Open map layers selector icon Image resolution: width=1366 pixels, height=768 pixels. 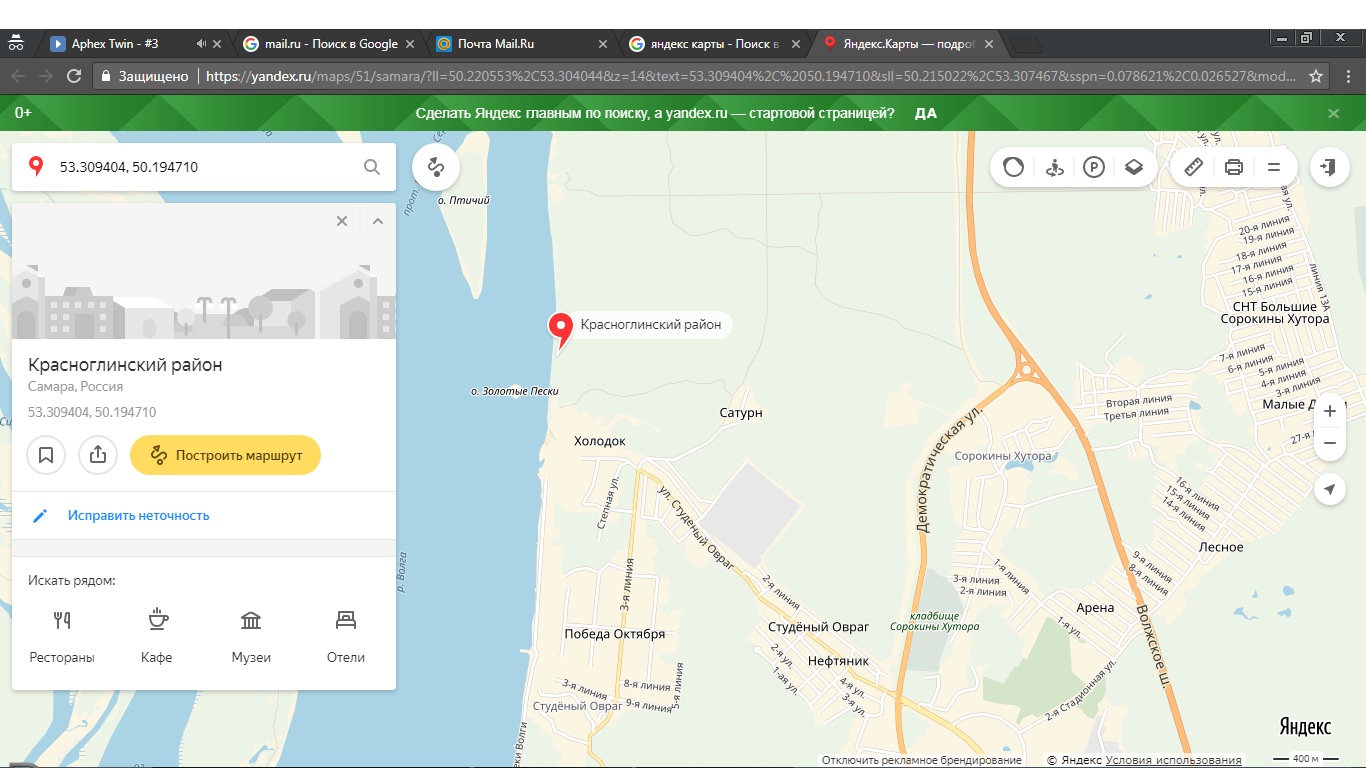pyautogui.click(x=1133, y=167)
